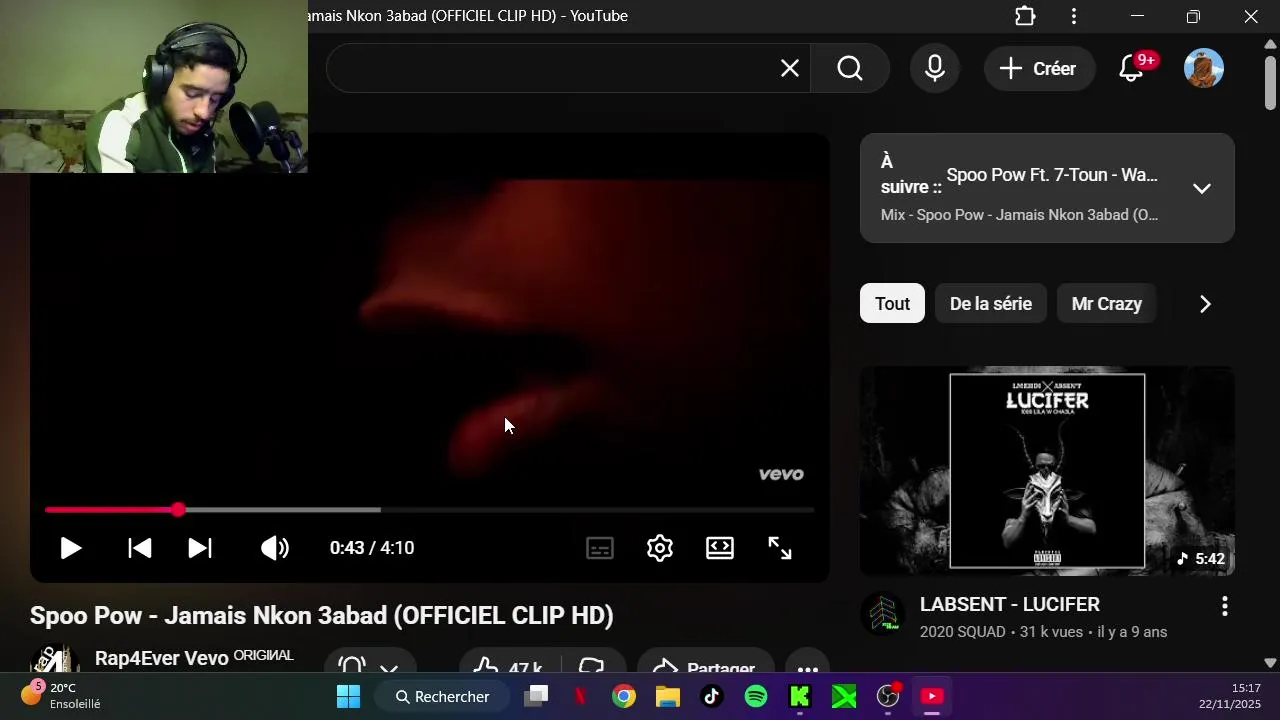This screenshot has width=1280, height=720.
Task: Switch to theater mode view
Action: [720, 548]
